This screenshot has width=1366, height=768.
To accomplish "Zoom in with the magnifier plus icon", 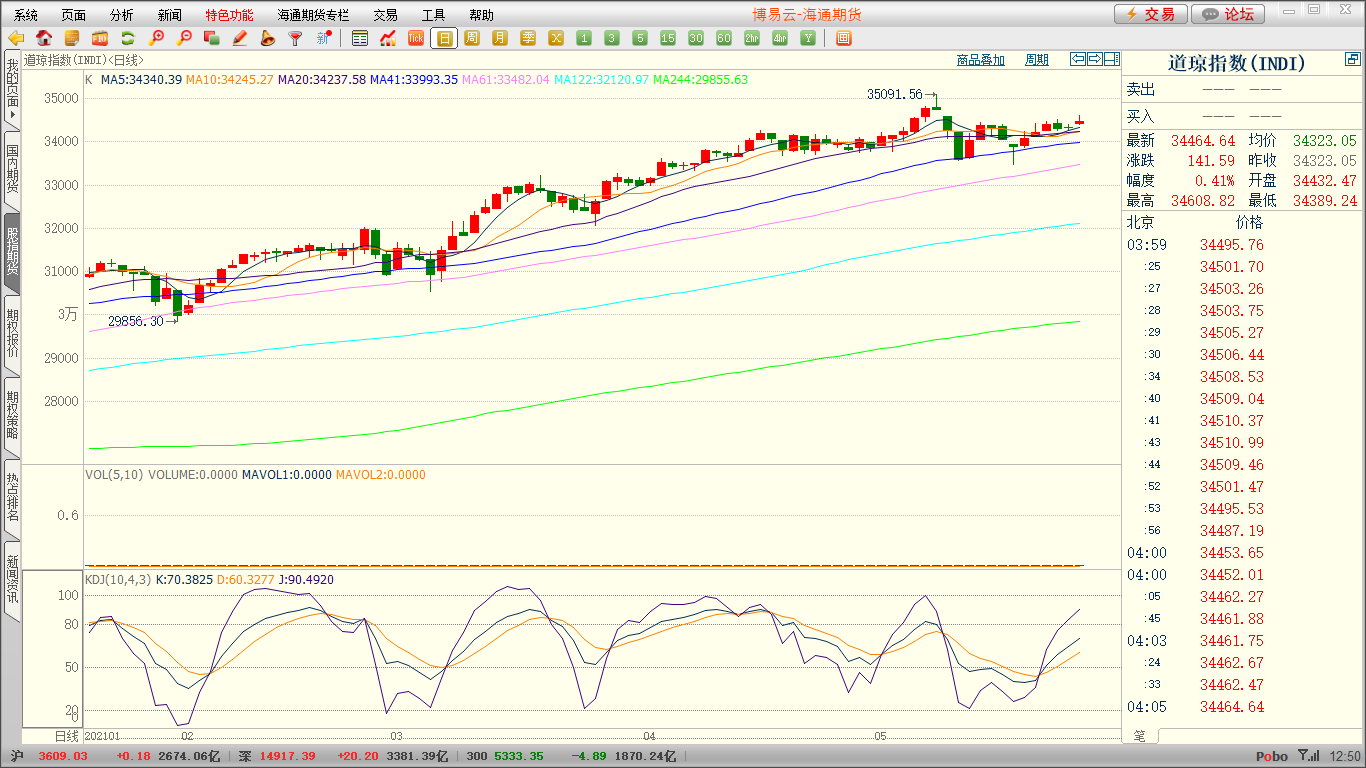I will point(156,38).
